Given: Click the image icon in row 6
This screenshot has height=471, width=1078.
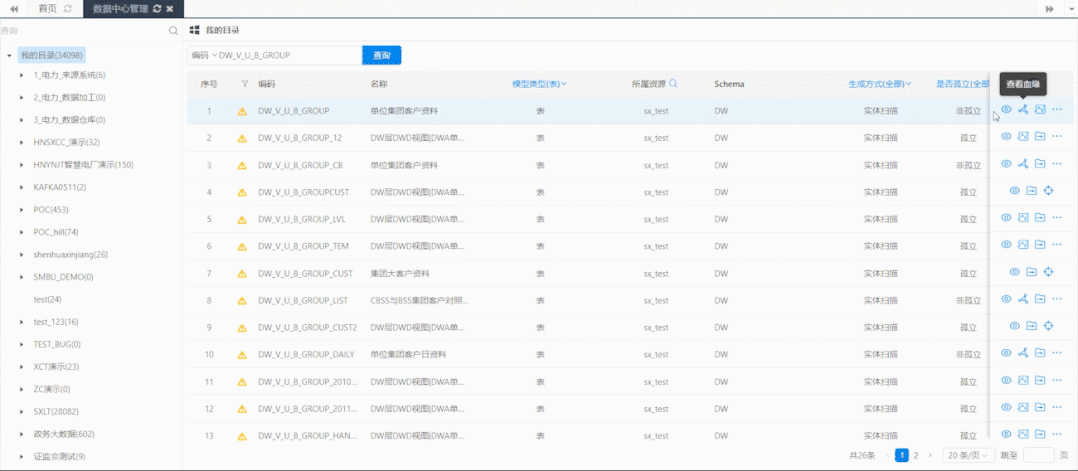Looking at the screenshot, I should tap(1023, 244).
